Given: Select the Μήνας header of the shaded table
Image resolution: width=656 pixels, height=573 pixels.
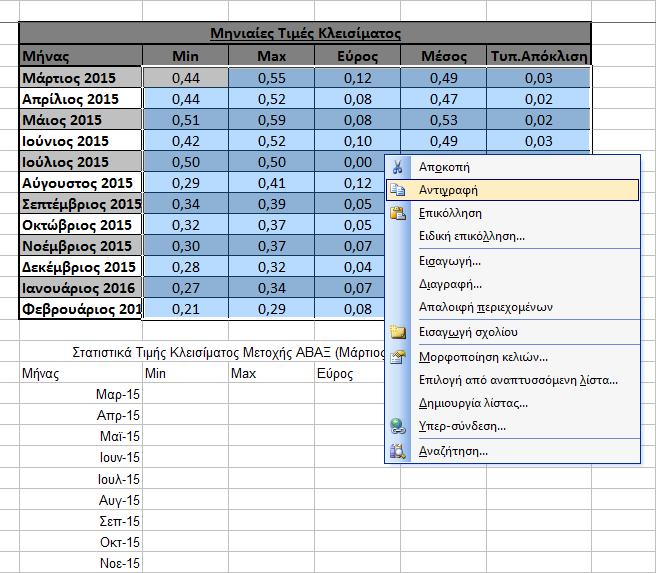Looking at the screenshot, I should point(81,56).
